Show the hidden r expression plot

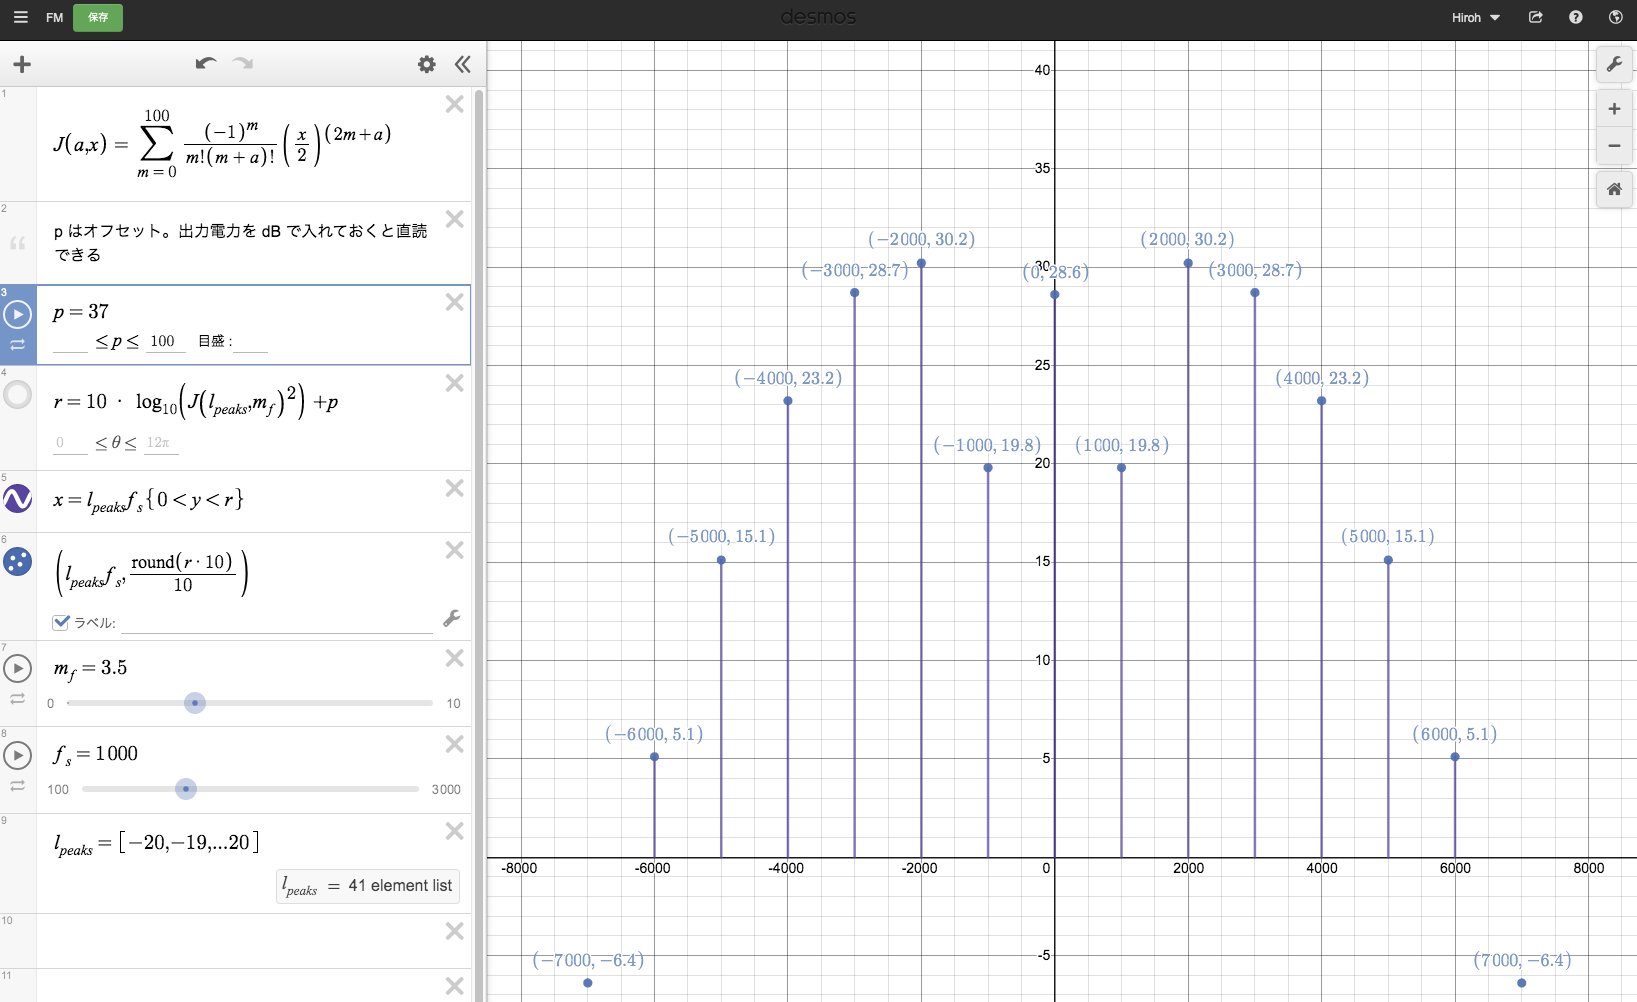tap(18, 395)
